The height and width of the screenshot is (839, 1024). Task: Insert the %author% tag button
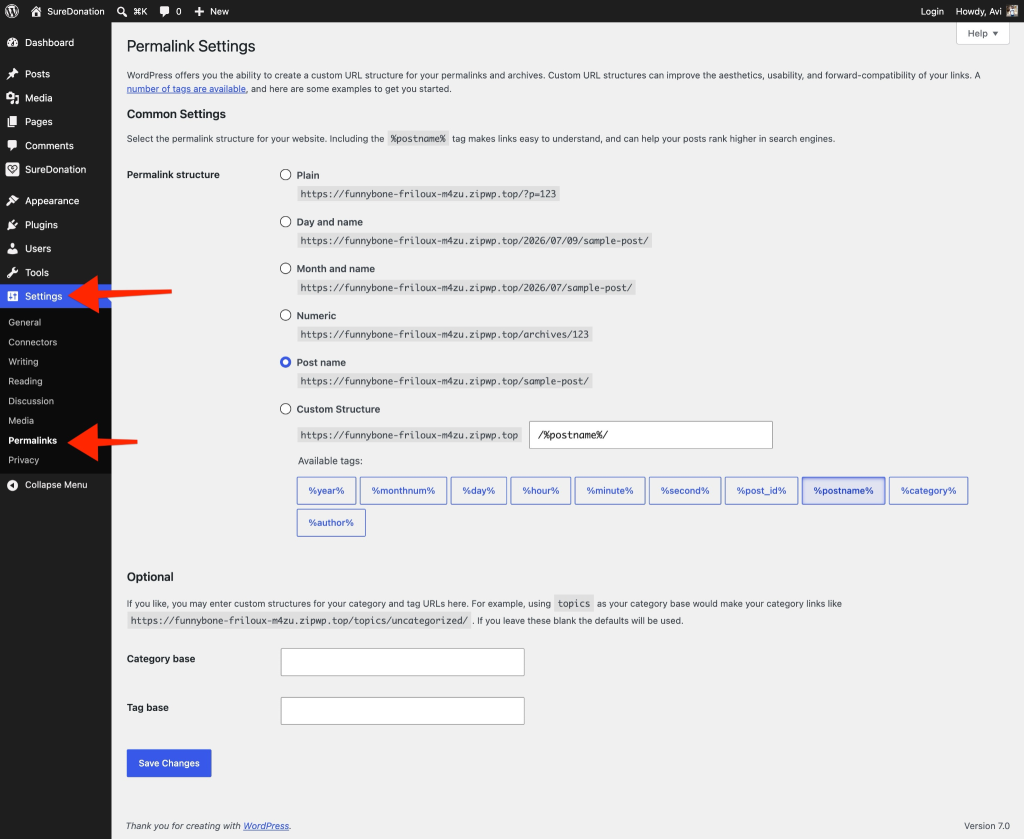pos(331,523)
